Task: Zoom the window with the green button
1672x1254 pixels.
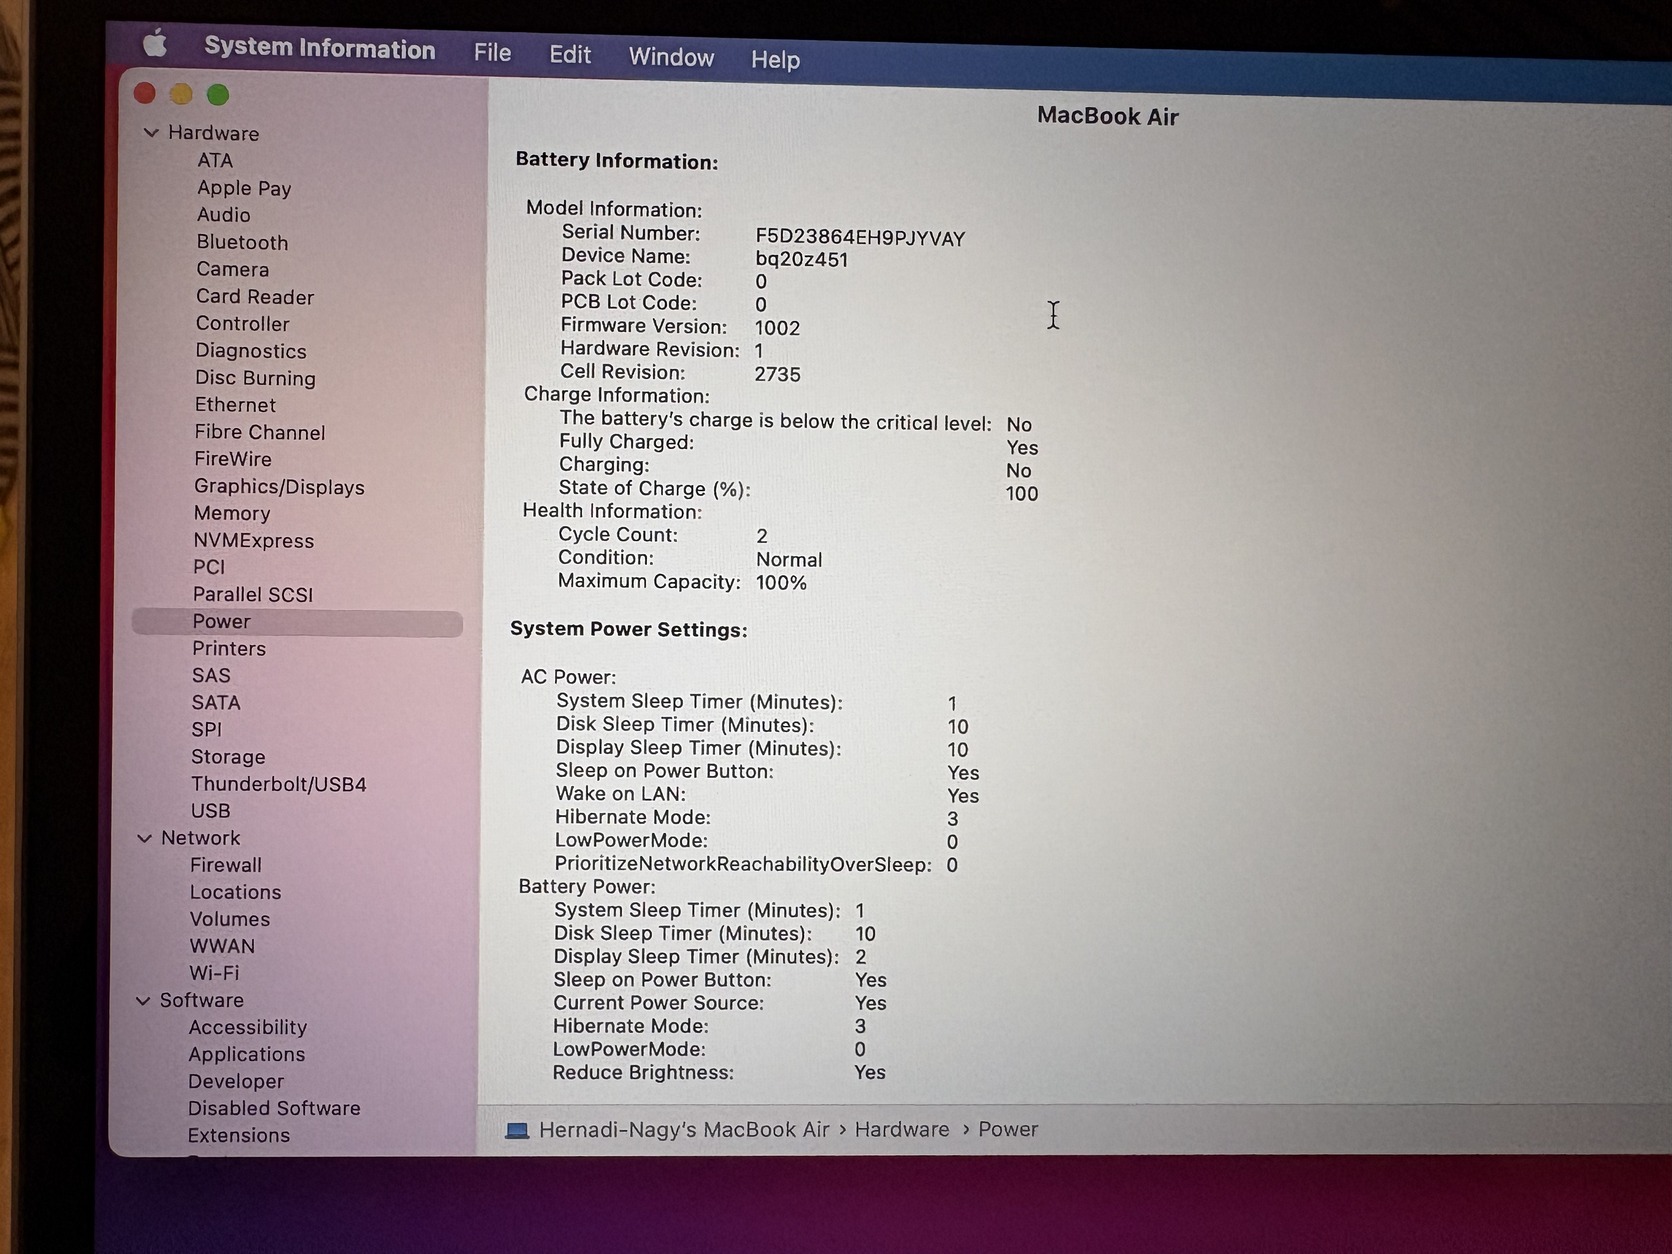Action: [218, 95]
